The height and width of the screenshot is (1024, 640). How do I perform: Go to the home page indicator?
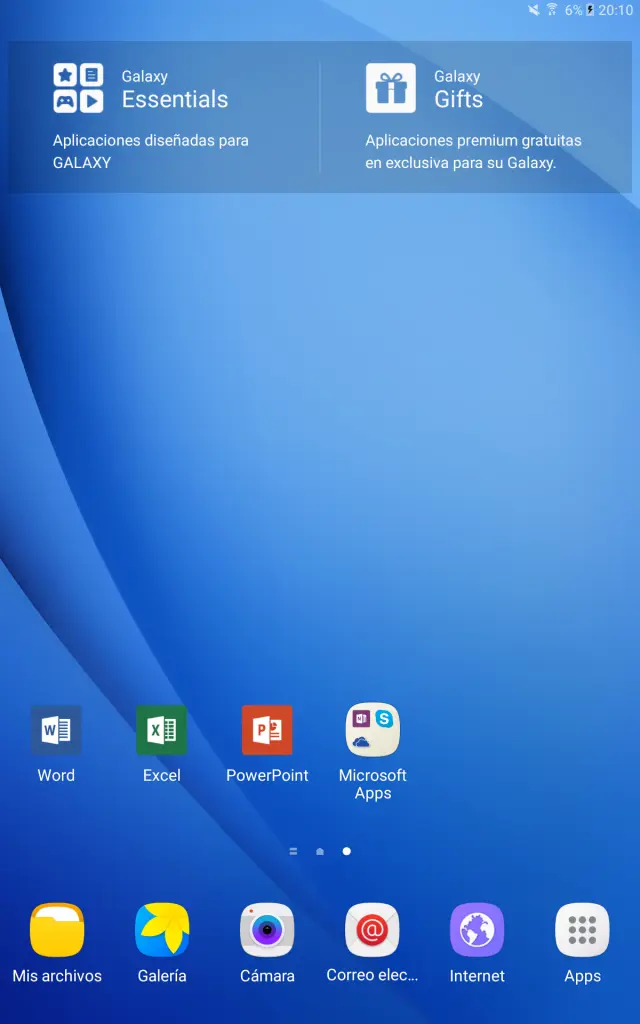pos(320,851)
